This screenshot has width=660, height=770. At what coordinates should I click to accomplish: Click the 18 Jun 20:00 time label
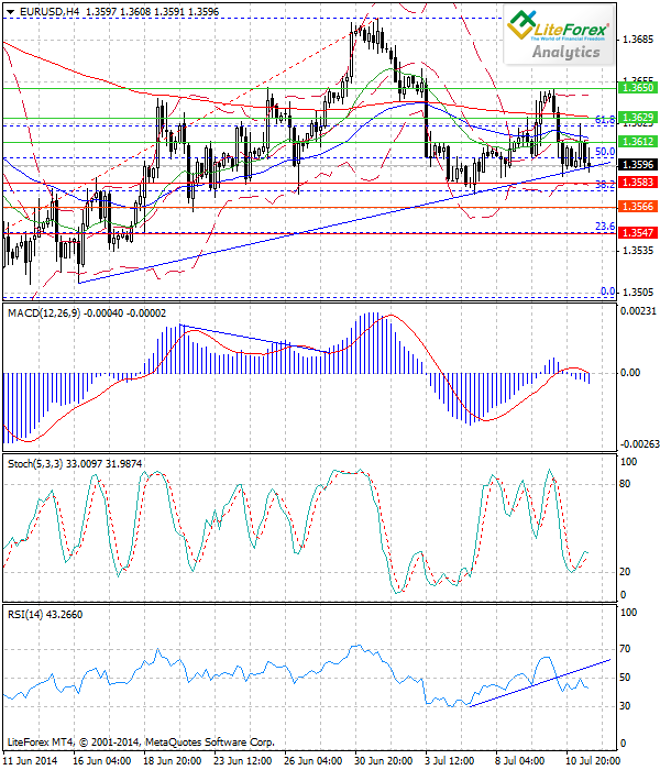pos(172,761)
